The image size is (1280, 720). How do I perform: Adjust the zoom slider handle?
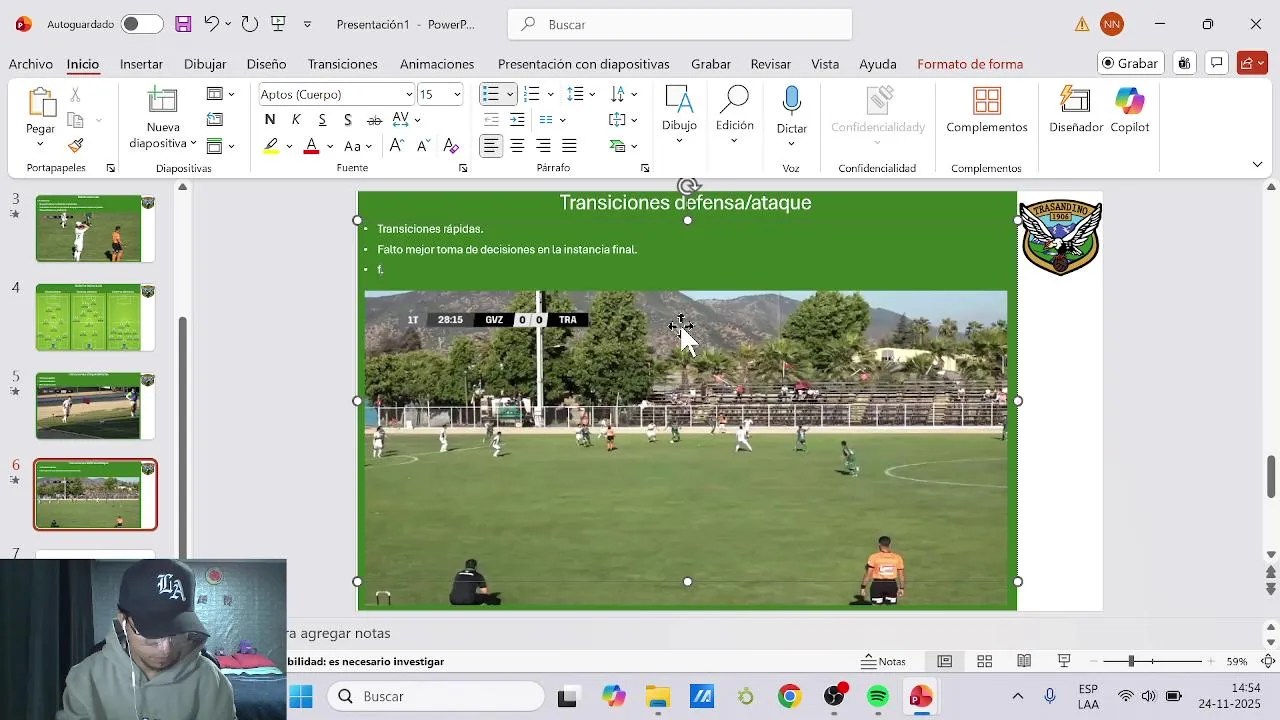tap(1131, 661)
